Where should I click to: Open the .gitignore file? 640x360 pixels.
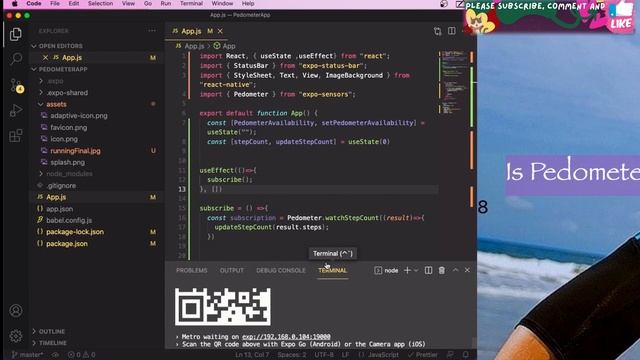pyautogui.click(x=61, y=185)
